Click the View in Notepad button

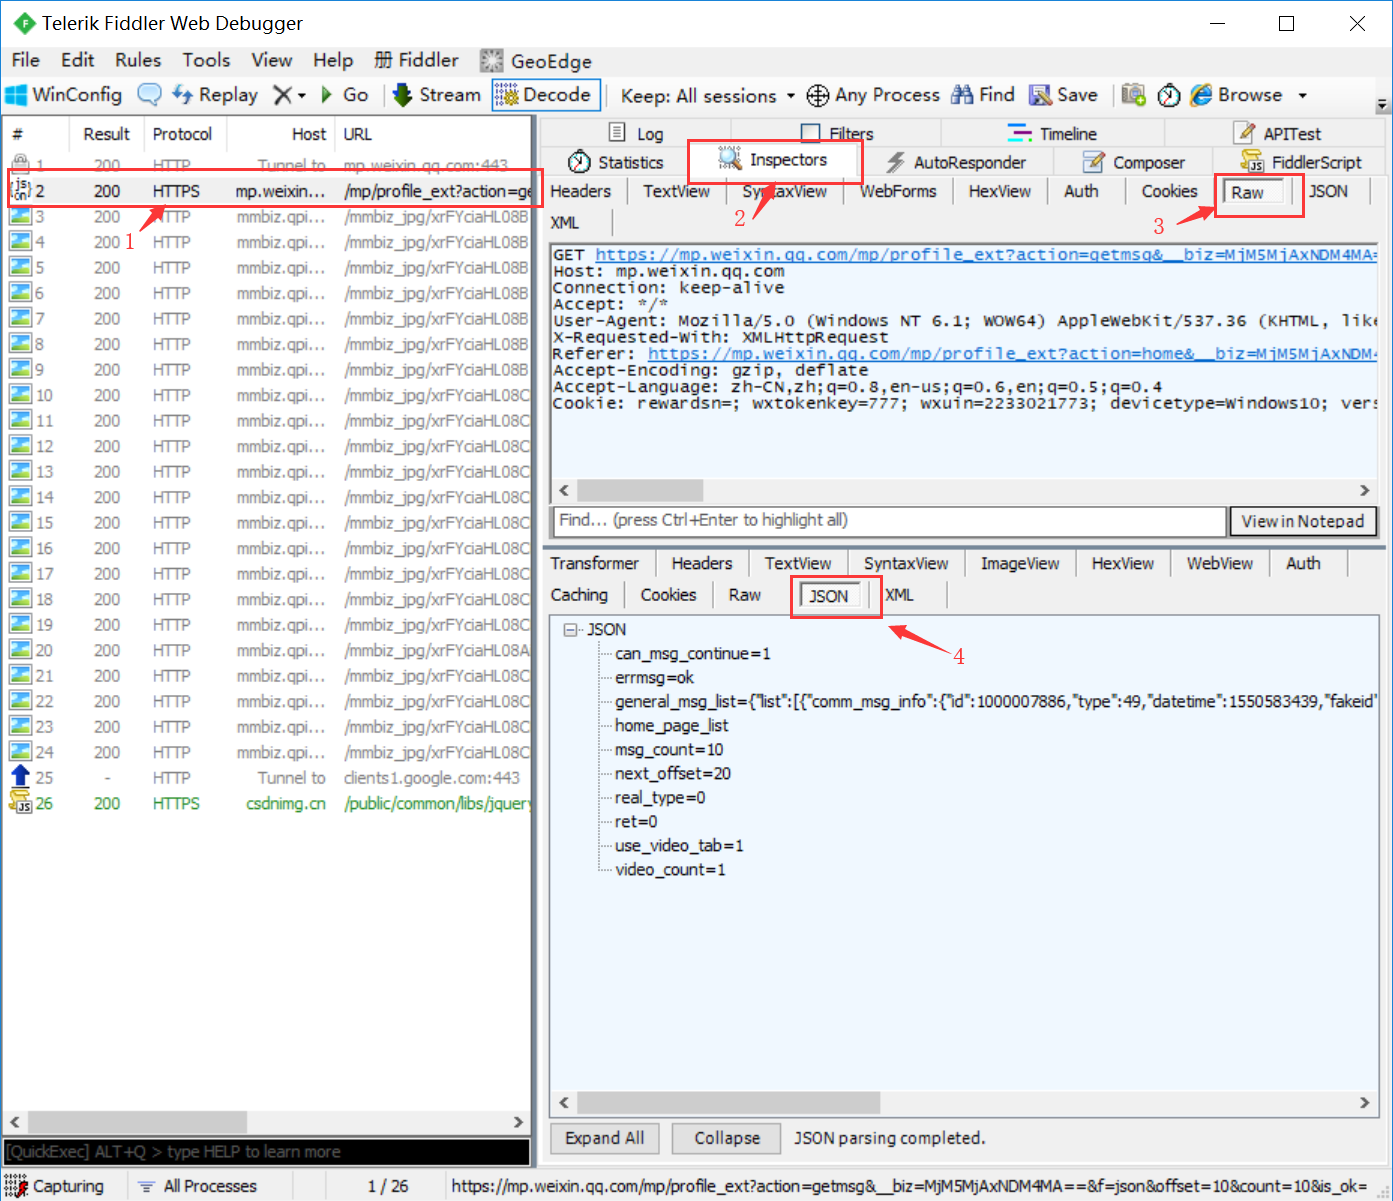pyautogui.click(x=1302, y=521)
